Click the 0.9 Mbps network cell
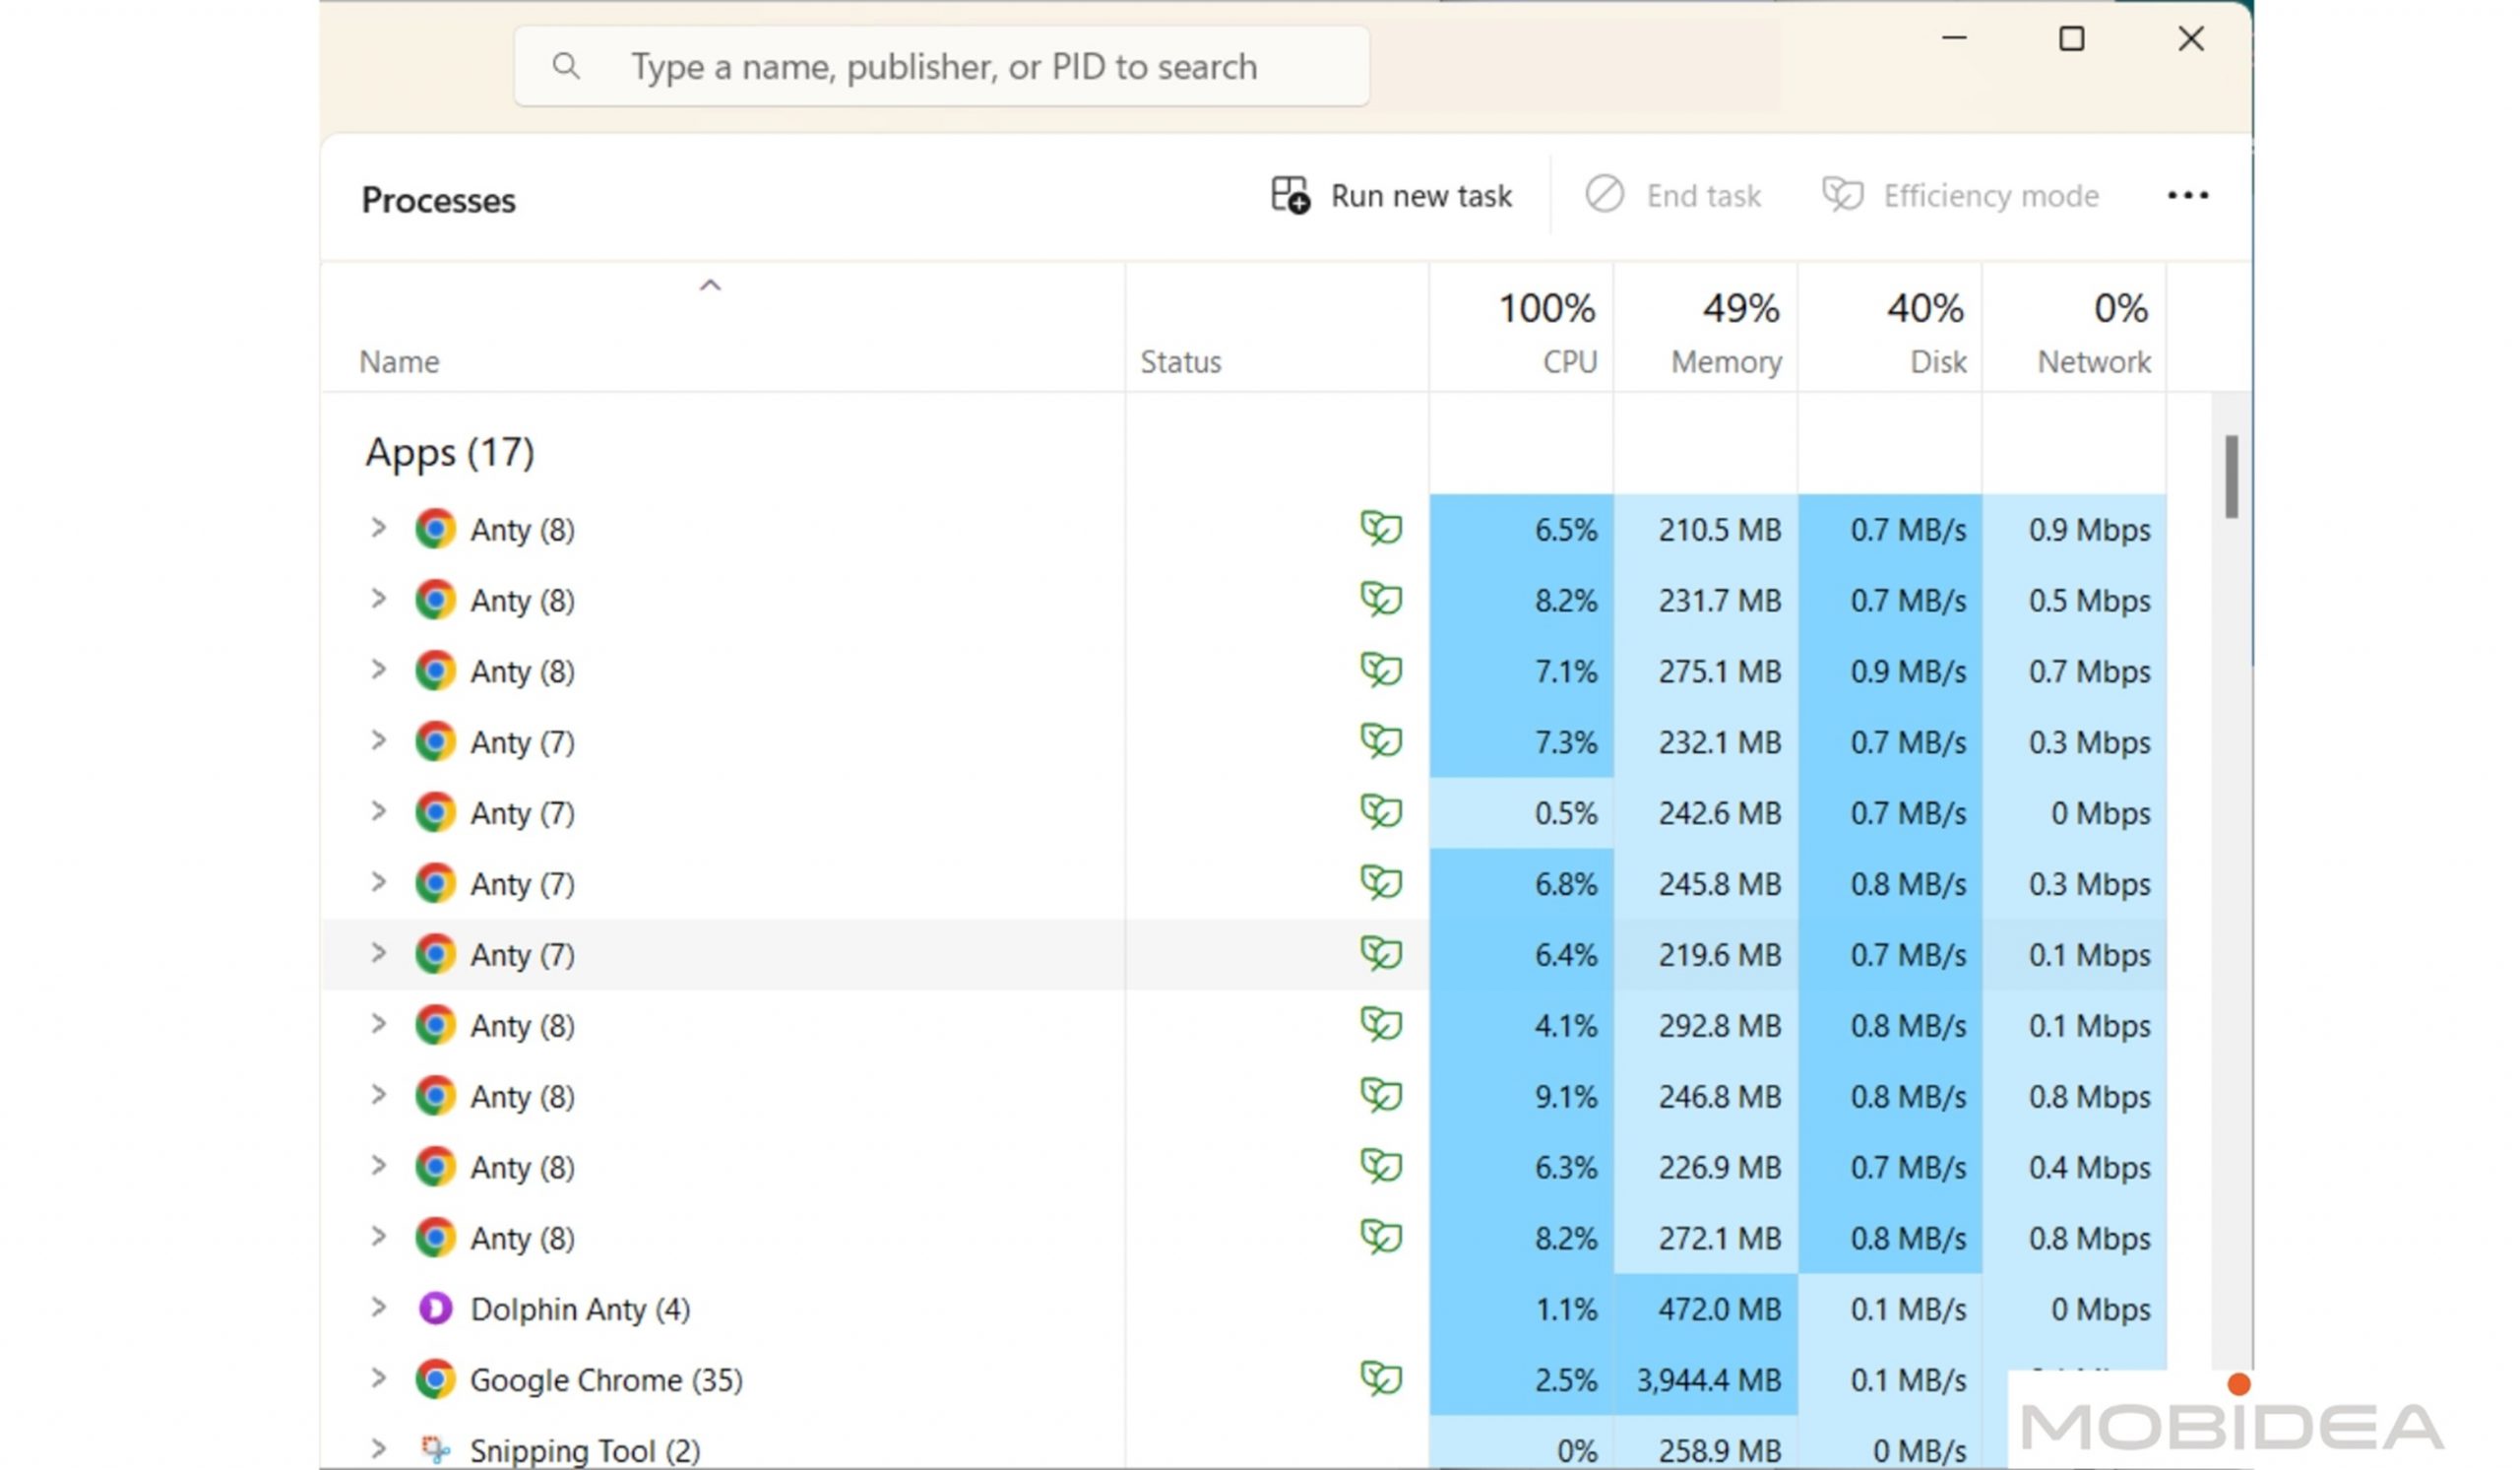 tap(2075, 529)
